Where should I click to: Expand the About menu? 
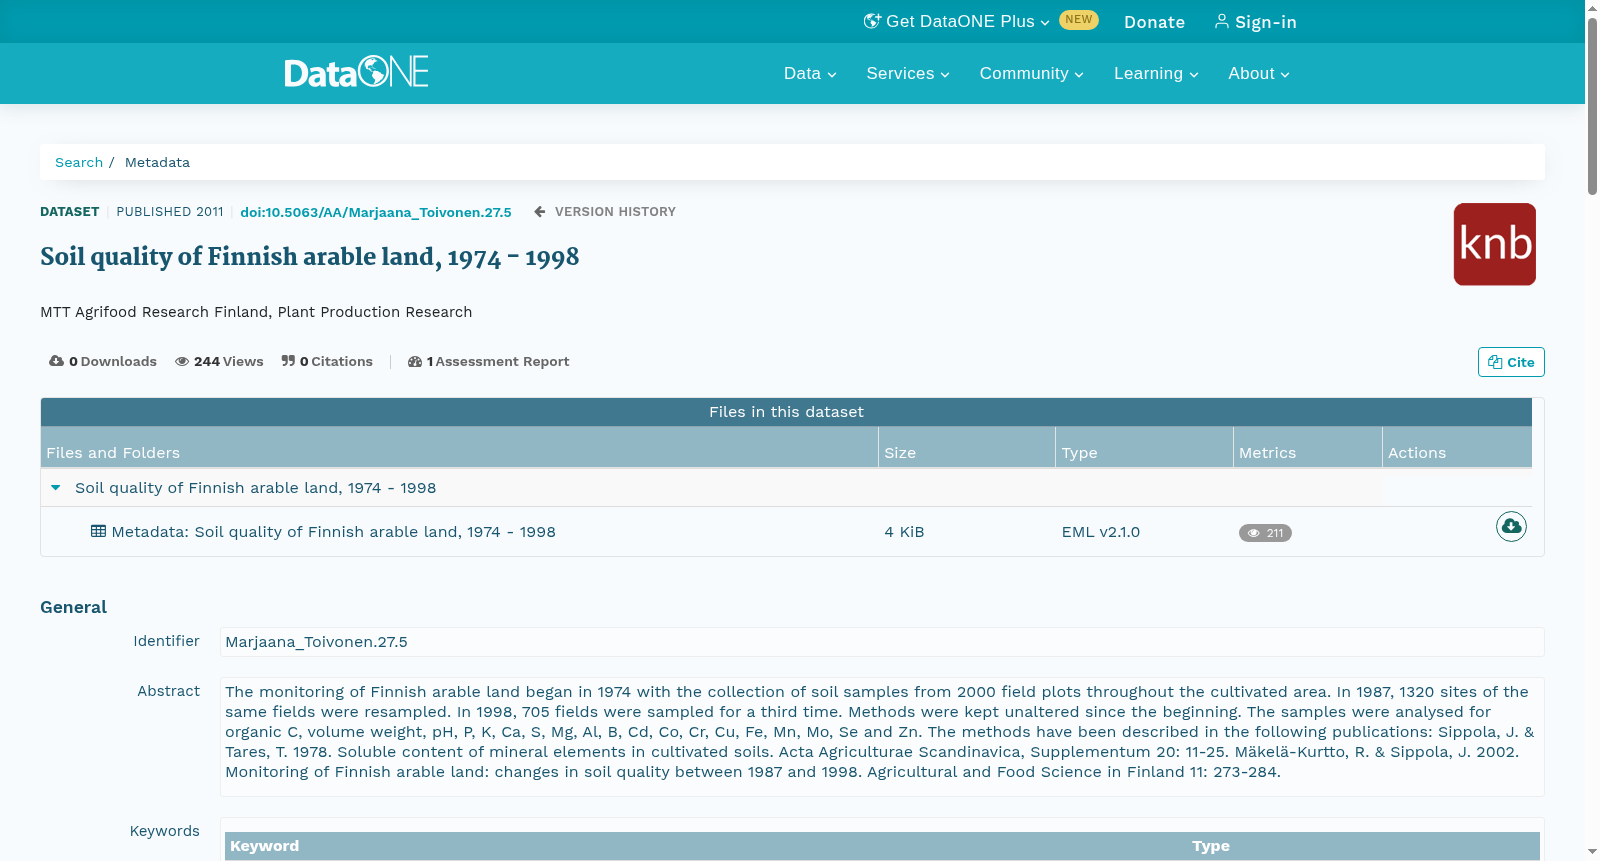pyautogui.click(x=1259, y=73)
